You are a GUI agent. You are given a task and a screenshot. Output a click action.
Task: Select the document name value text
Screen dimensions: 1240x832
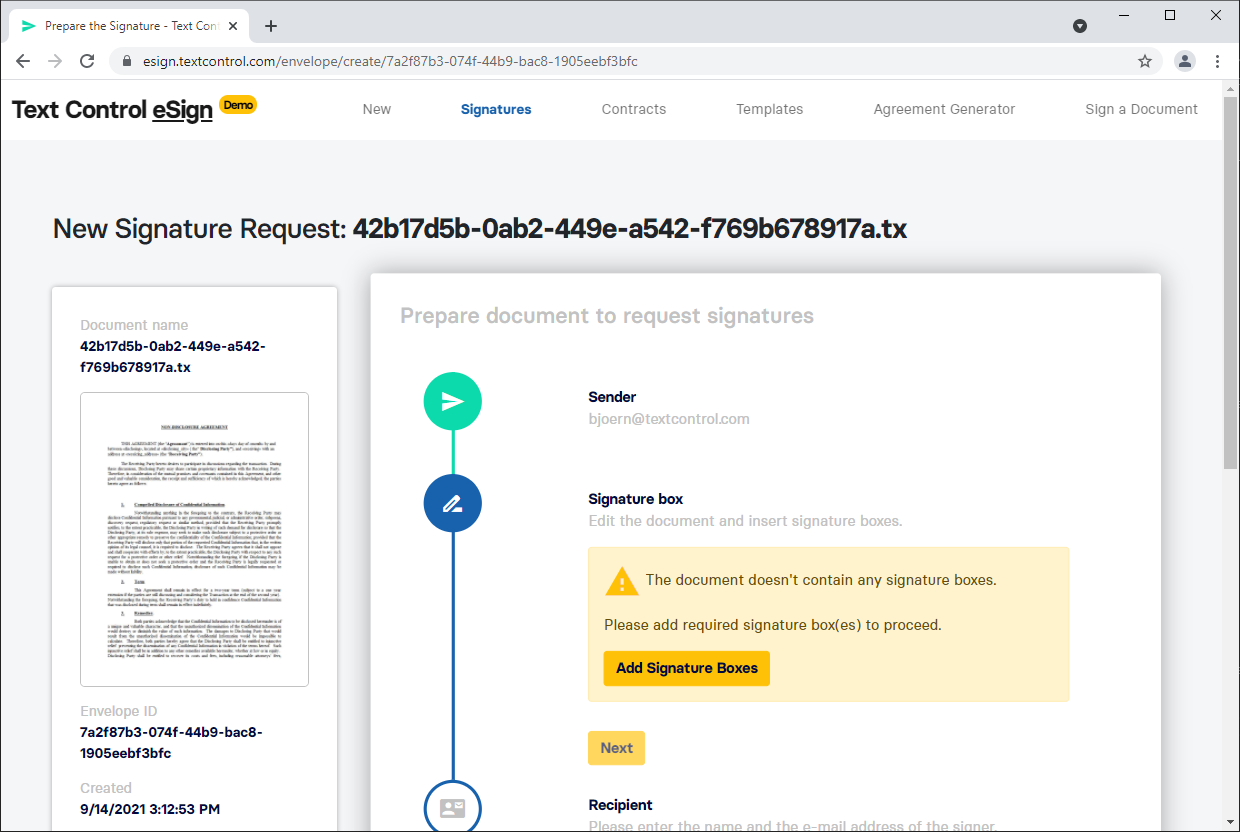(x=173, y=357)
